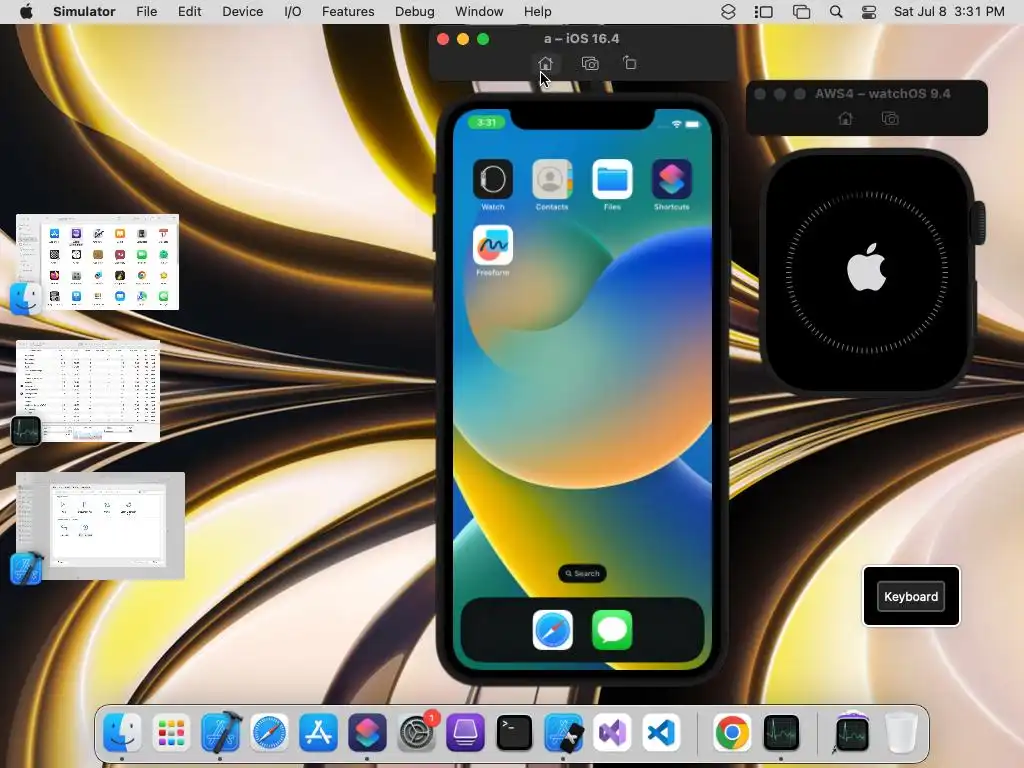Image resolution: width=1024 pixels, height=768 pixels.
Task: Select Finder window thumbnail in Stage Manager
Action: (97, 262)
